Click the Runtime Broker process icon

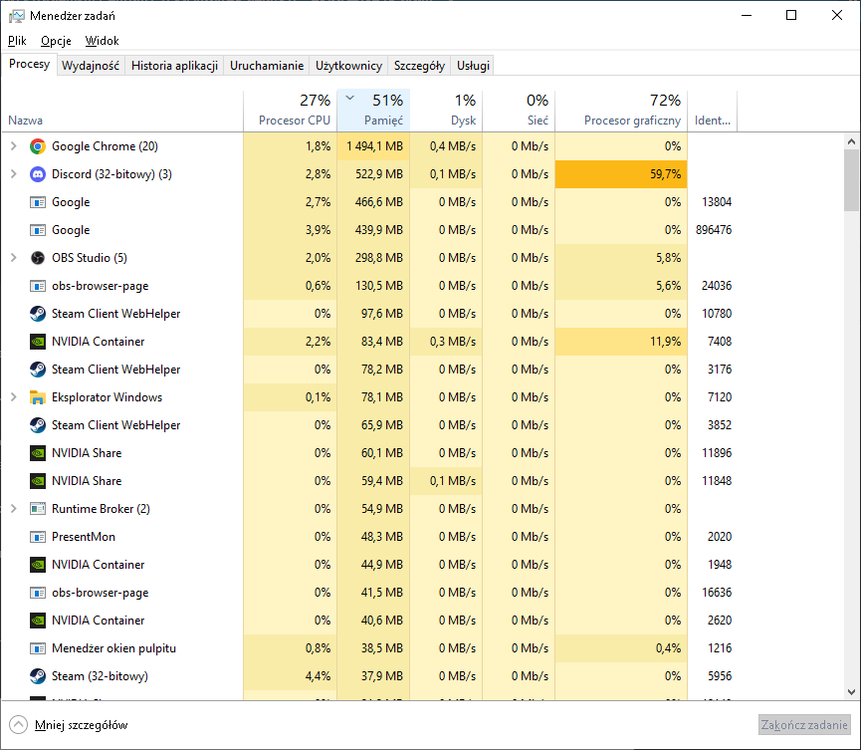37,509
